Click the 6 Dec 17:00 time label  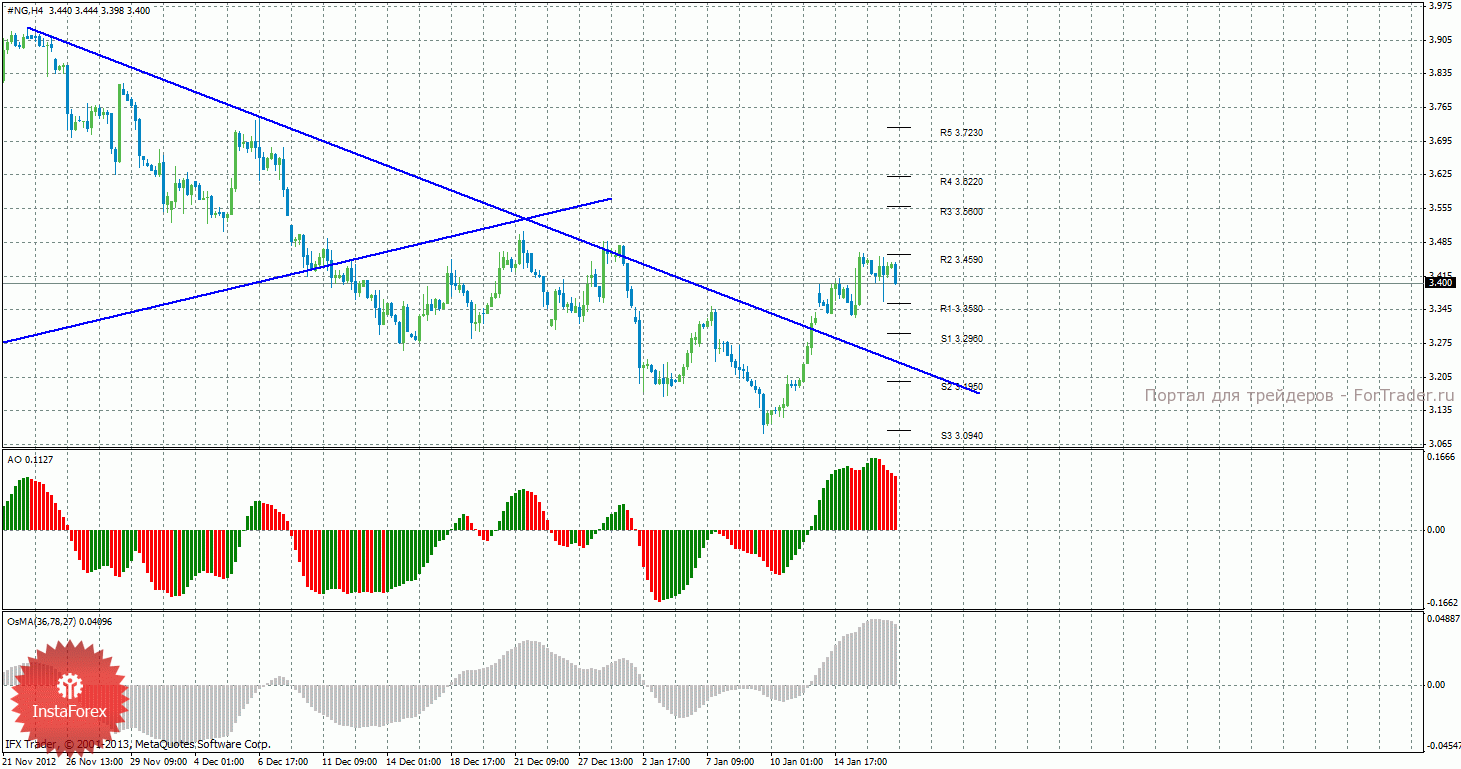[284, 762]
